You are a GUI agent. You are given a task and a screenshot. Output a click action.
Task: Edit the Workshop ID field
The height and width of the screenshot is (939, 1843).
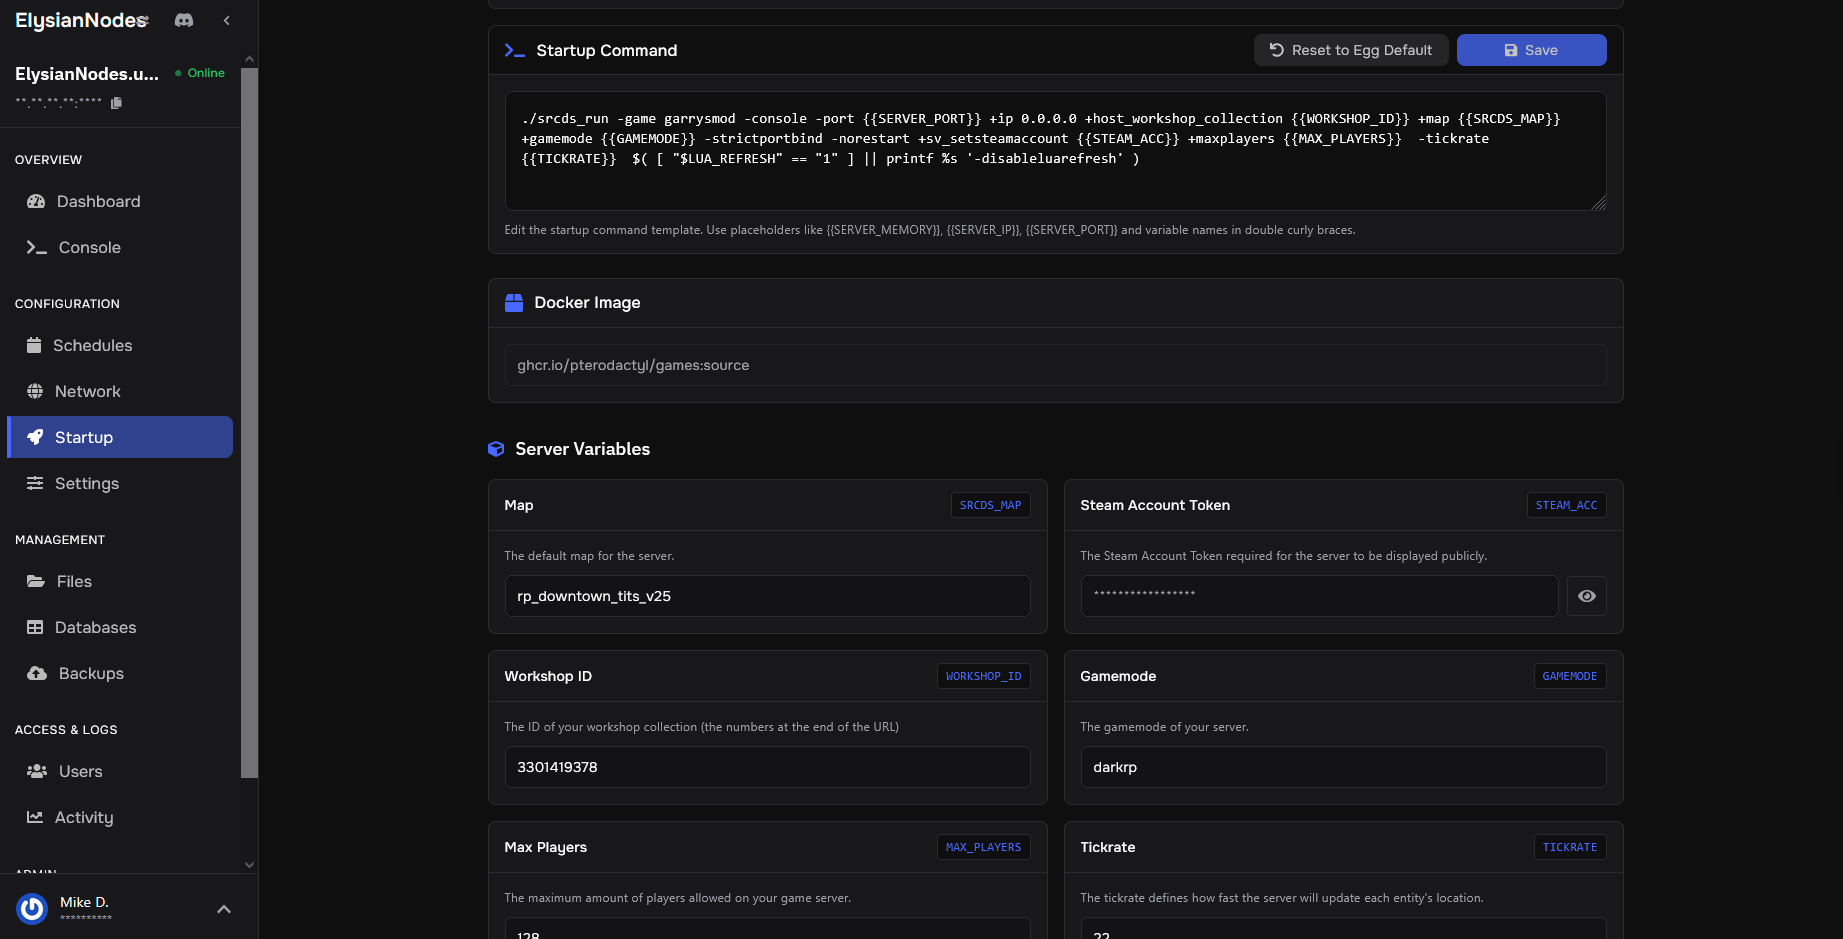[x=767, y=767]
